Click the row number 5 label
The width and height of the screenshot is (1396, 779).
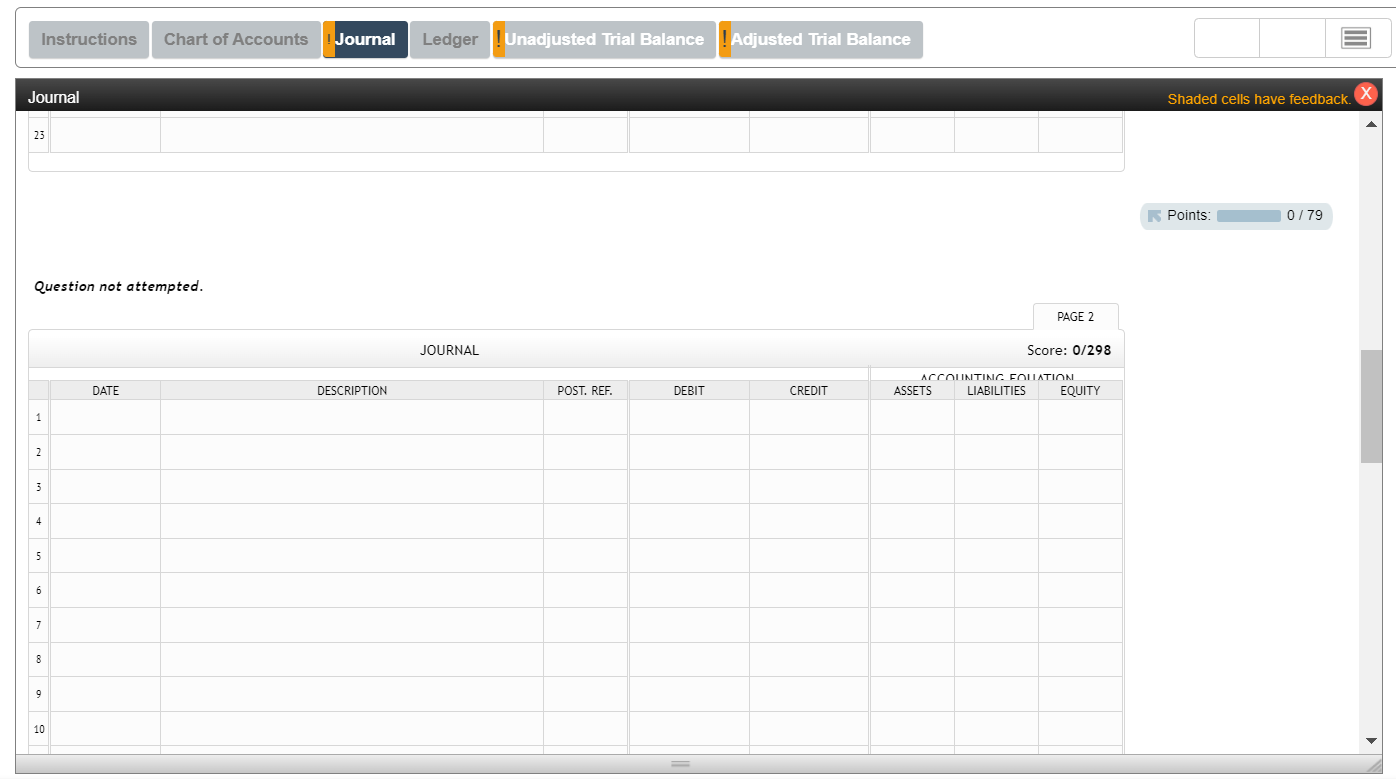coord(39,556)
